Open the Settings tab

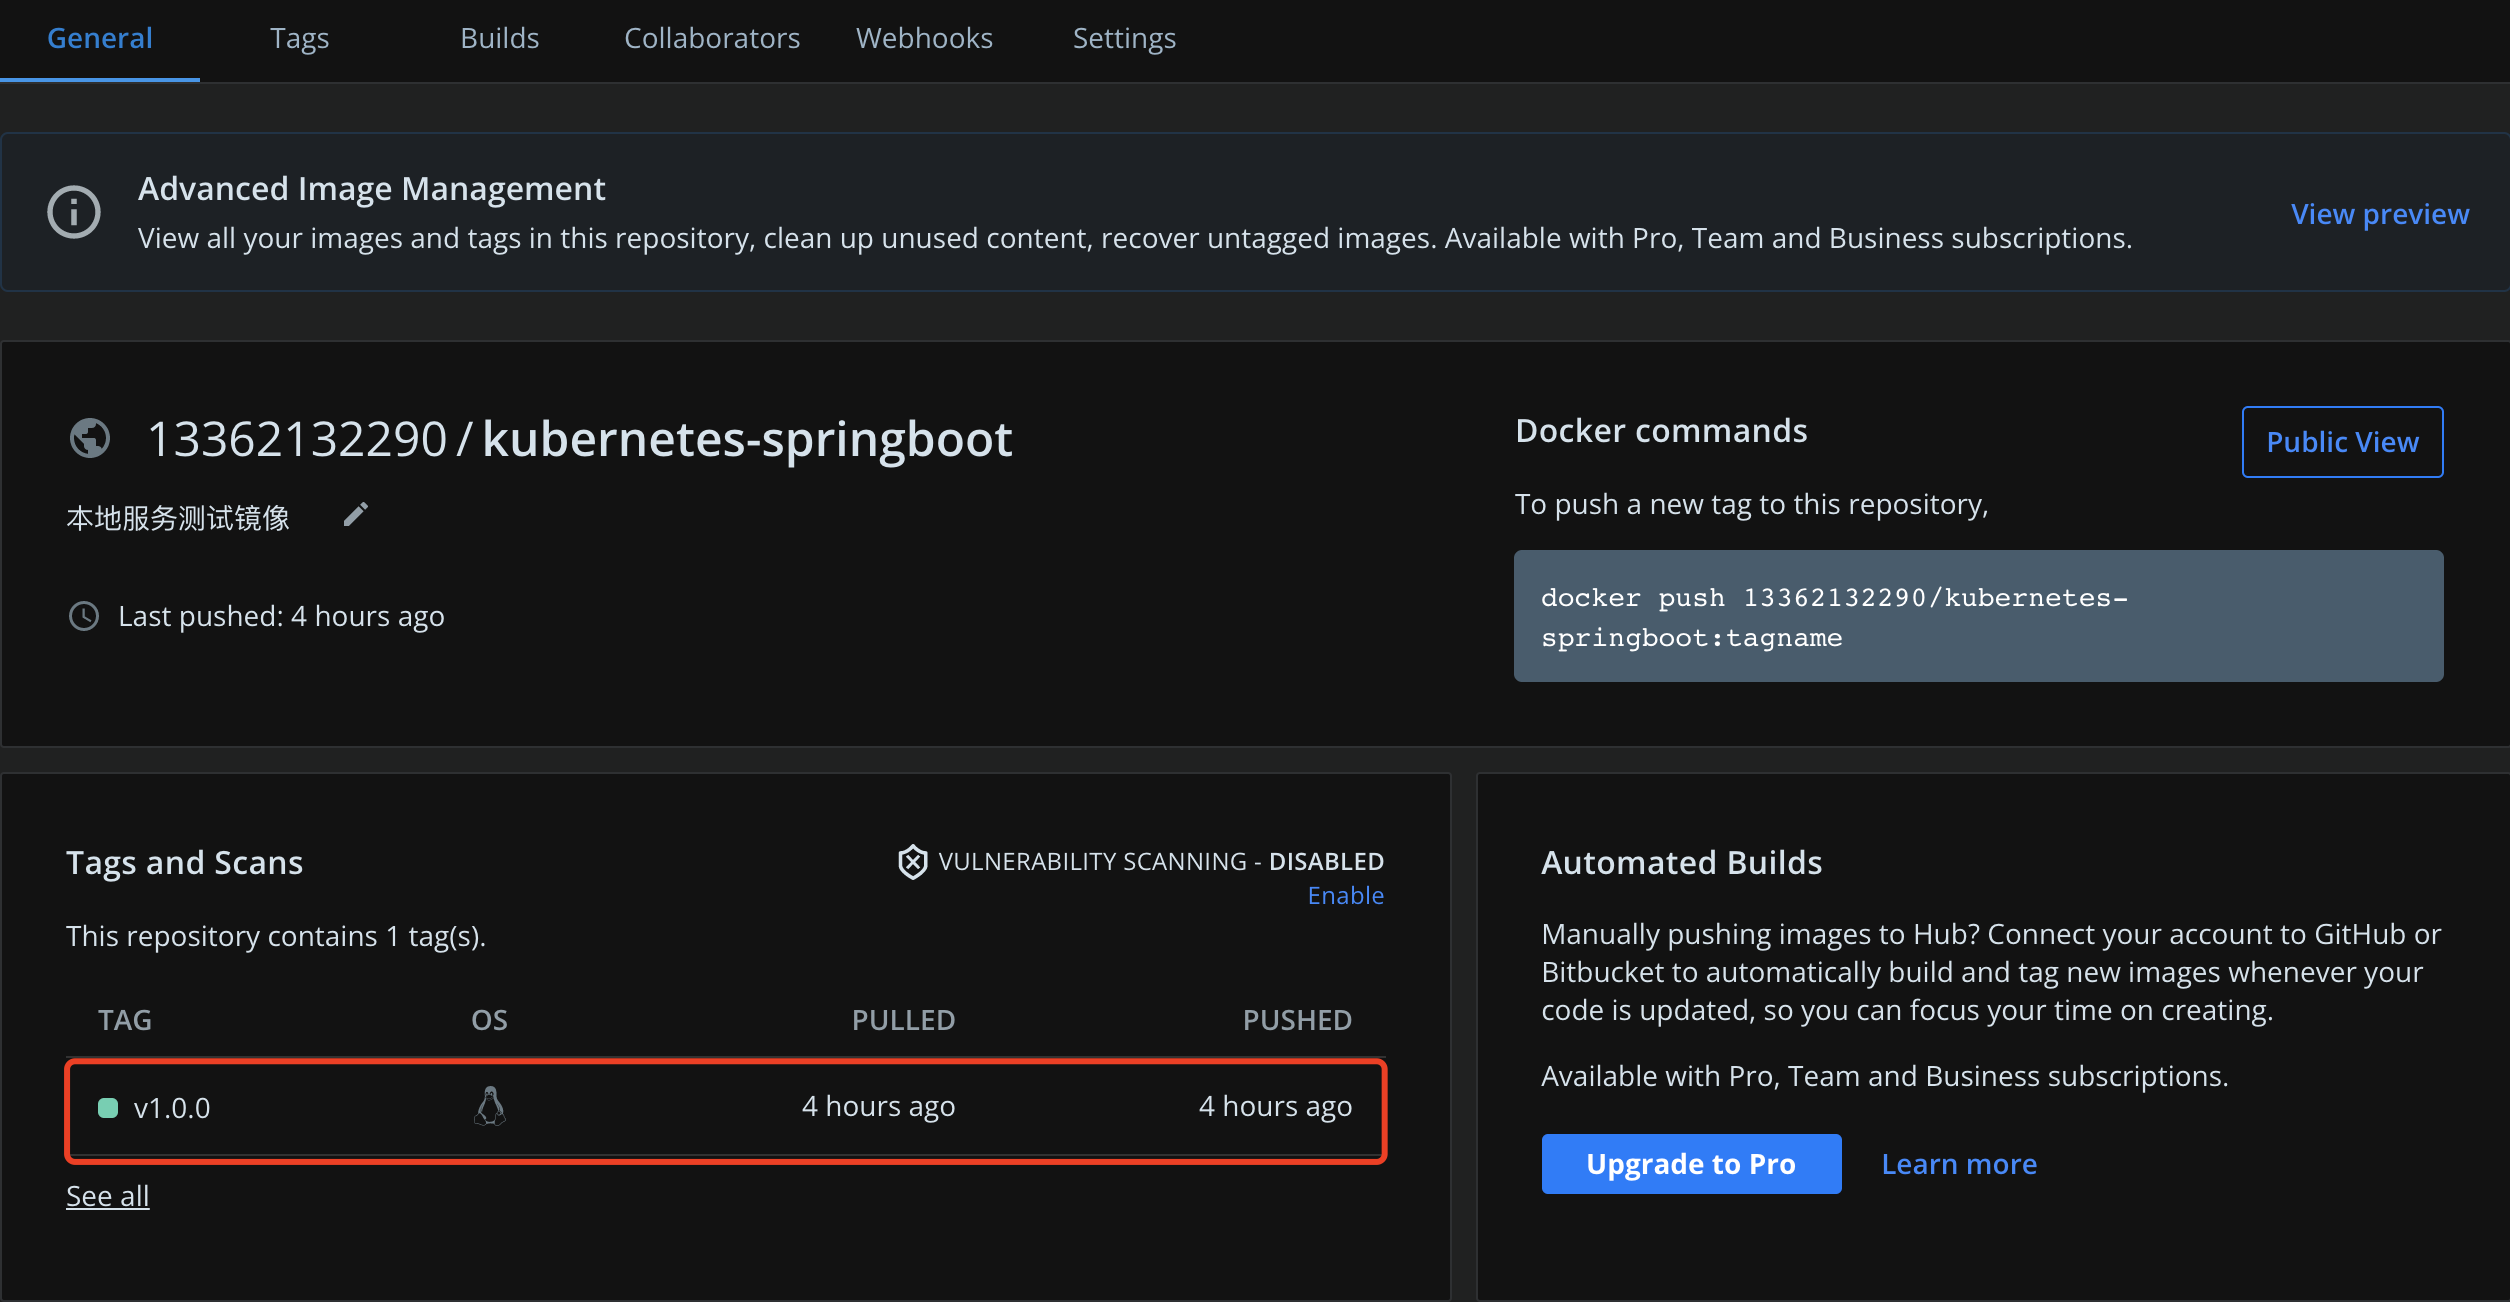pos(1124,38)
